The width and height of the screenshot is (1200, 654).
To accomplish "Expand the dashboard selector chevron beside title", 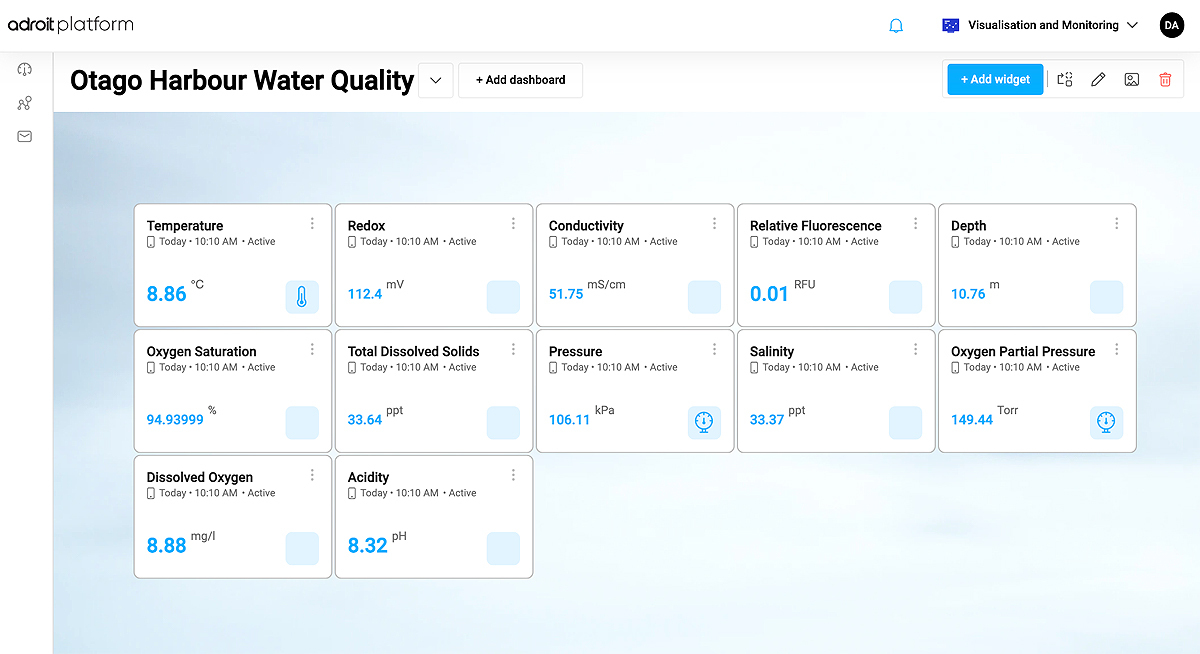I will coord(436,80).
